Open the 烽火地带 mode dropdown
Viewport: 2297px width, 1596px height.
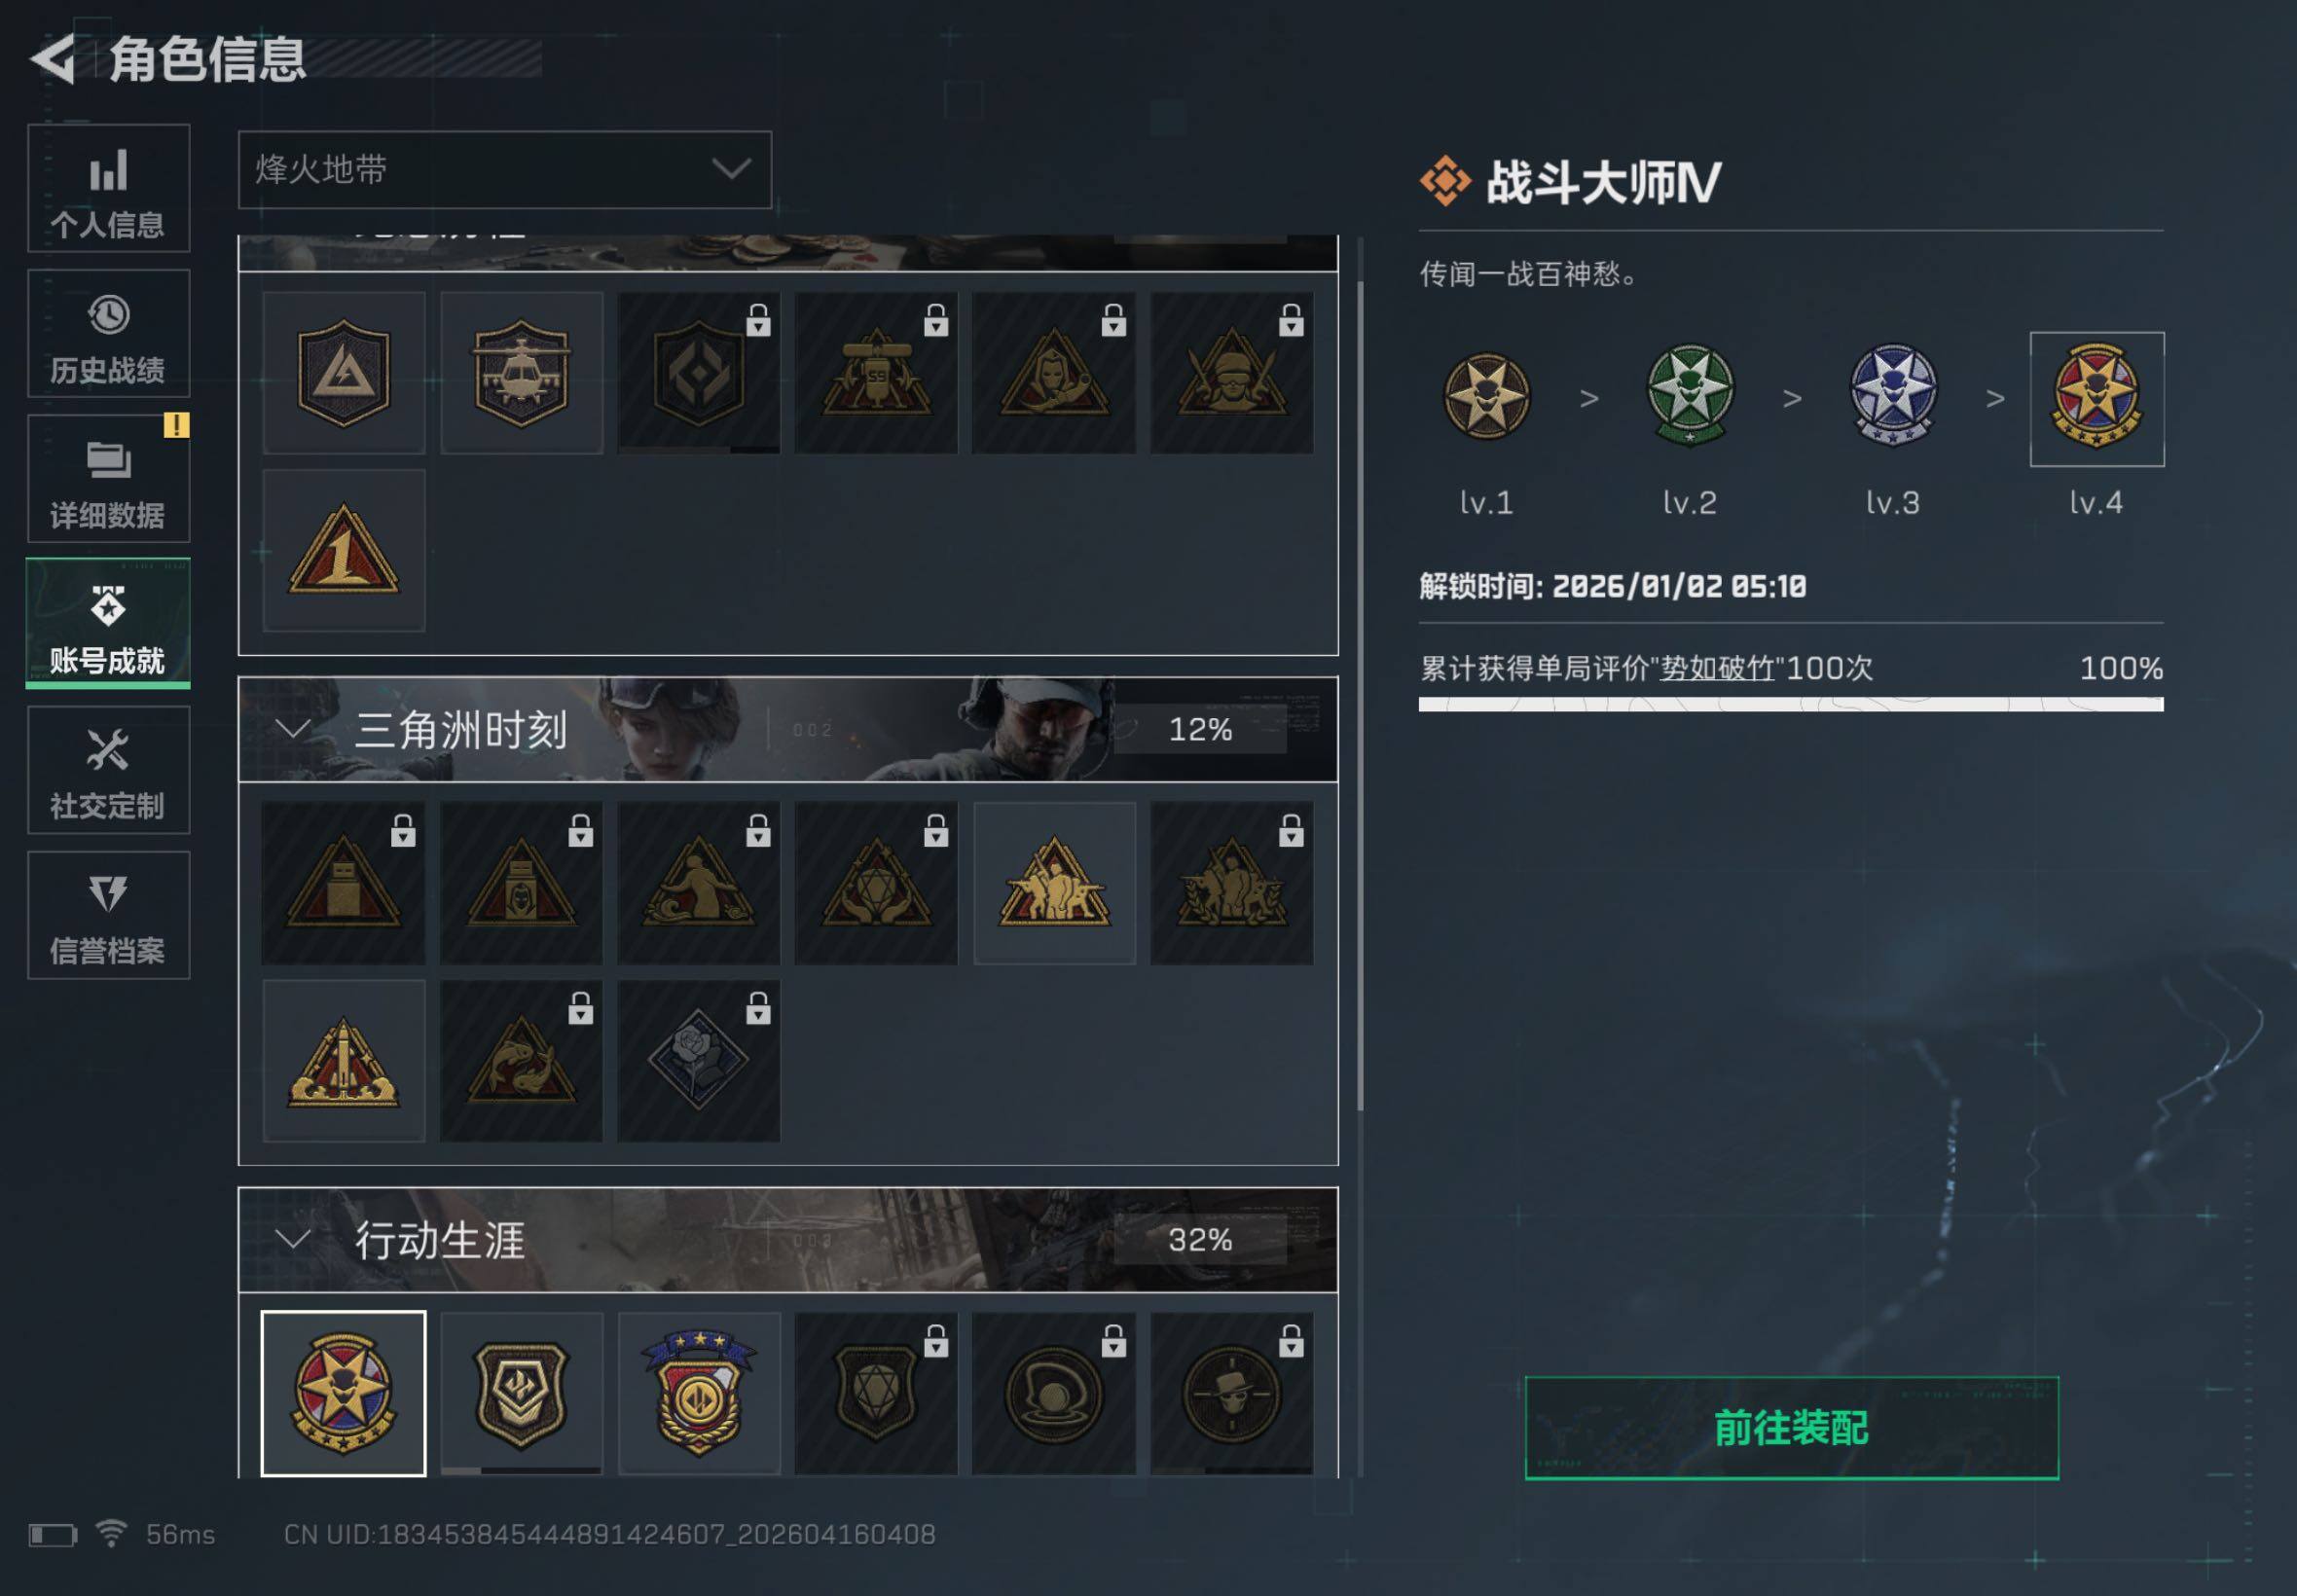point(505,169)
